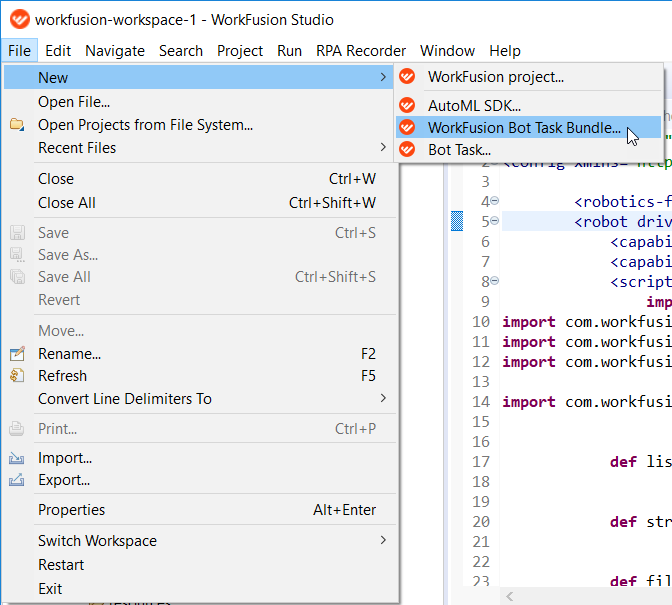Click the Print printer icon
672x605 pixels.
click(17, 428)
